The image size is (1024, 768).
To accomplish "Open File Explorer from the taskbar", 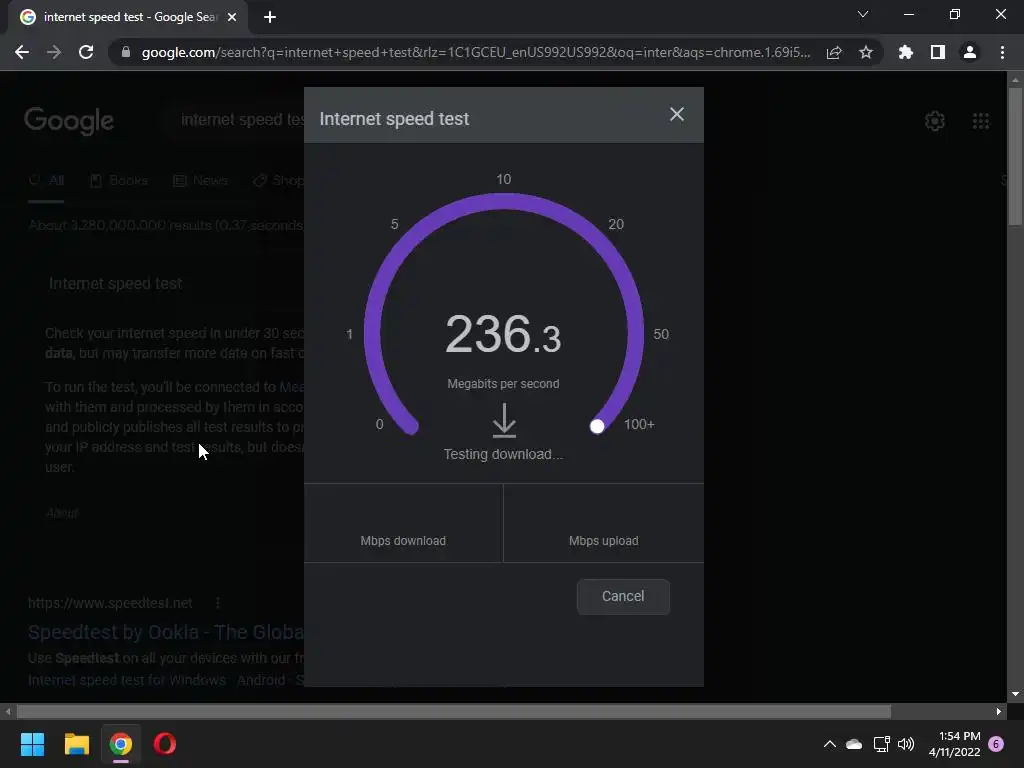I will (x=76, y=744).
